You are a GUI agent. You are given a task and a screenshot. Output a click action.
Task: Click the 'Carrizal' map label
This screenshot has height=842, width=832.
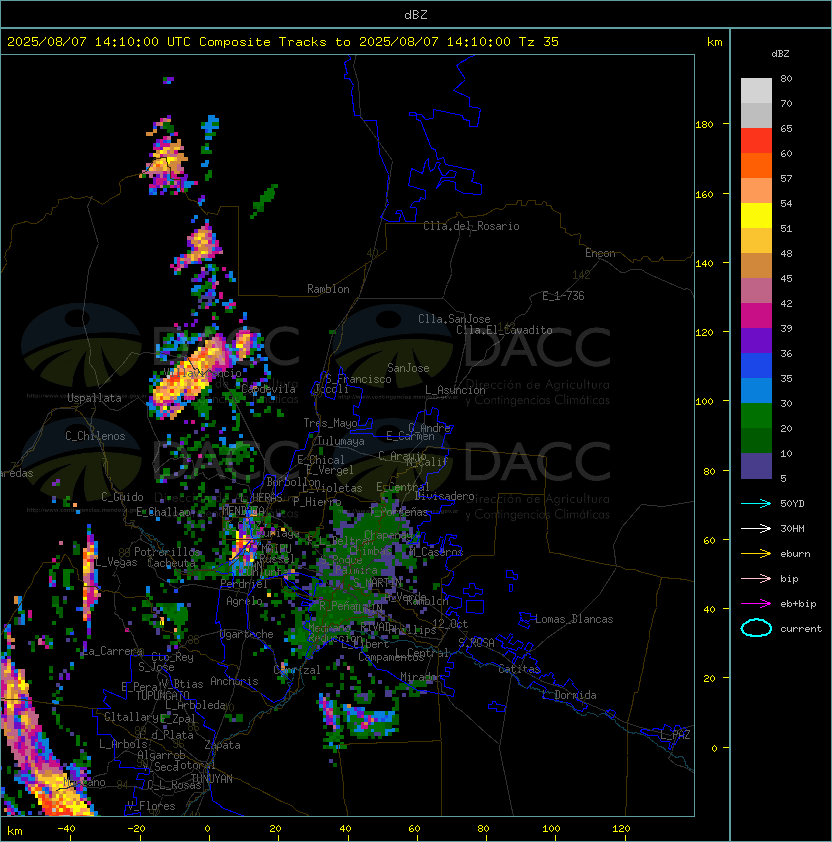(x=297, y=670)
